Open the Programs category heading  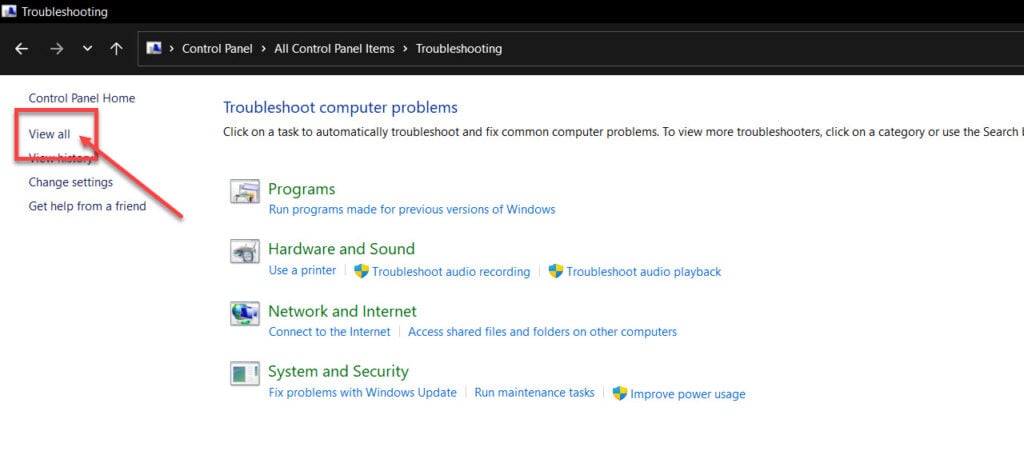[x=302, y=189]
